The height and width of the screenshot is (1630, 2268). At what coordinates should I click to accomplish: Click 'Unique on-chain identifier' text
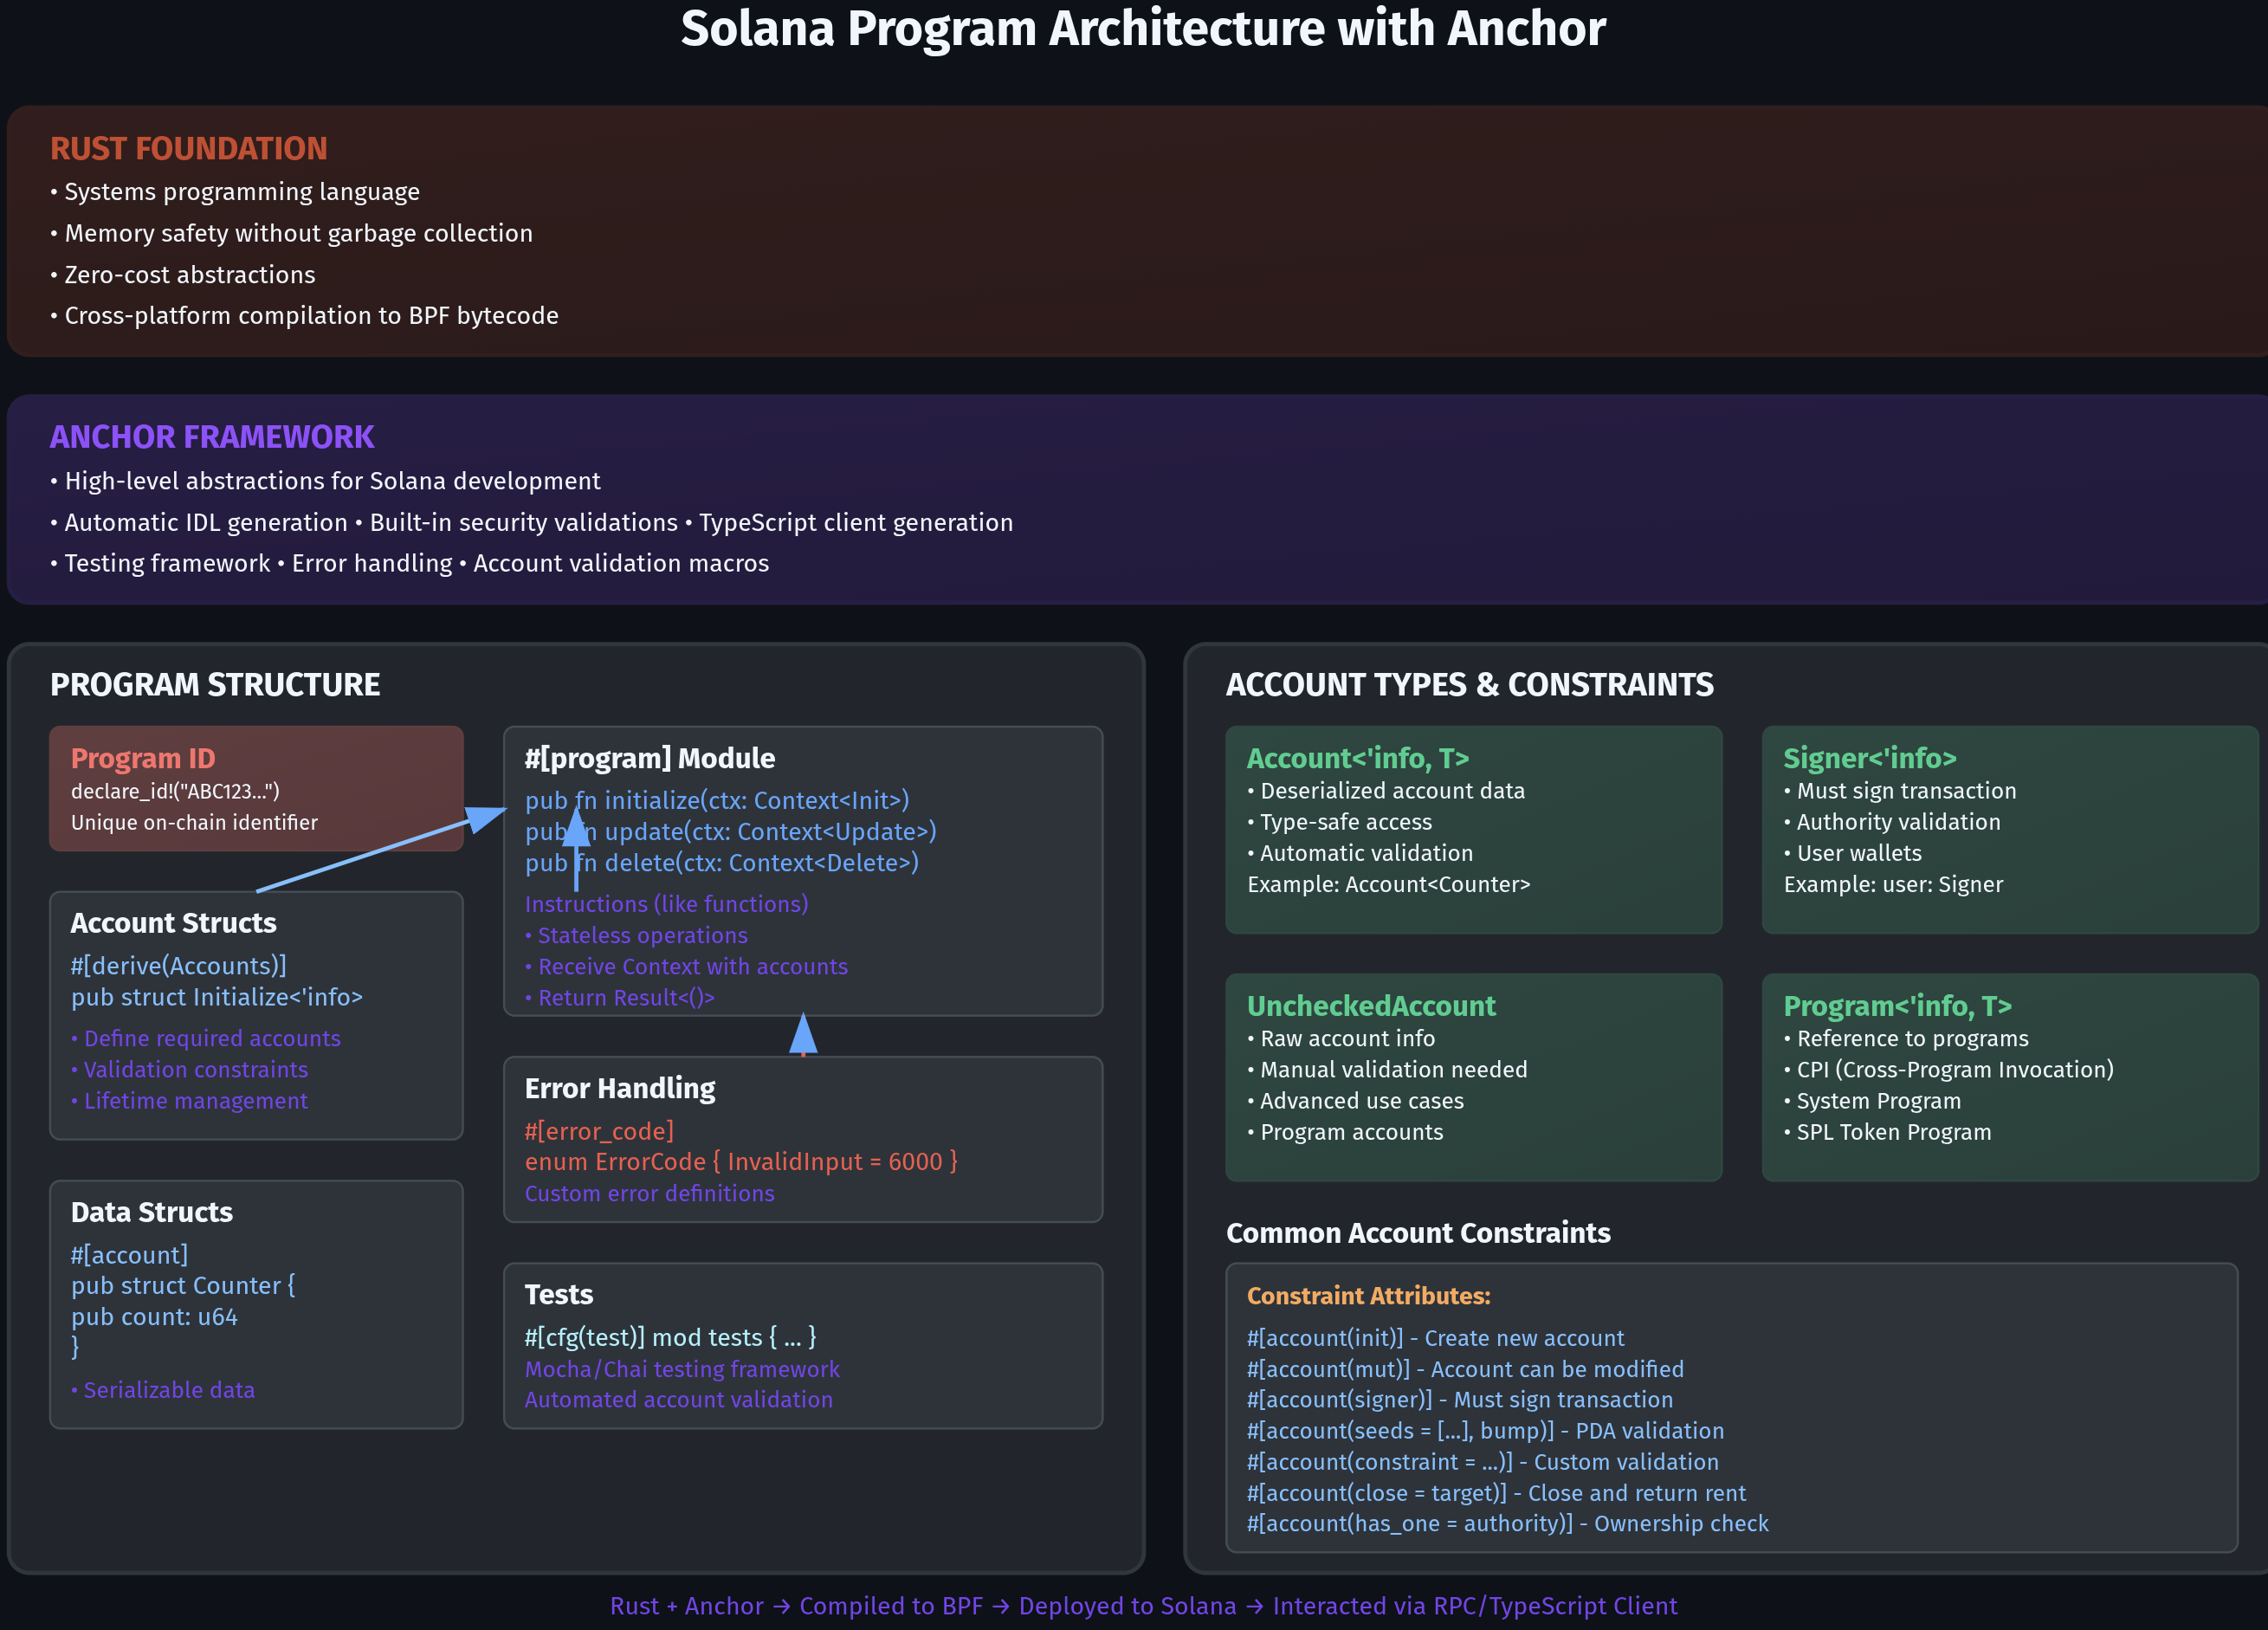tap(194, 823)
